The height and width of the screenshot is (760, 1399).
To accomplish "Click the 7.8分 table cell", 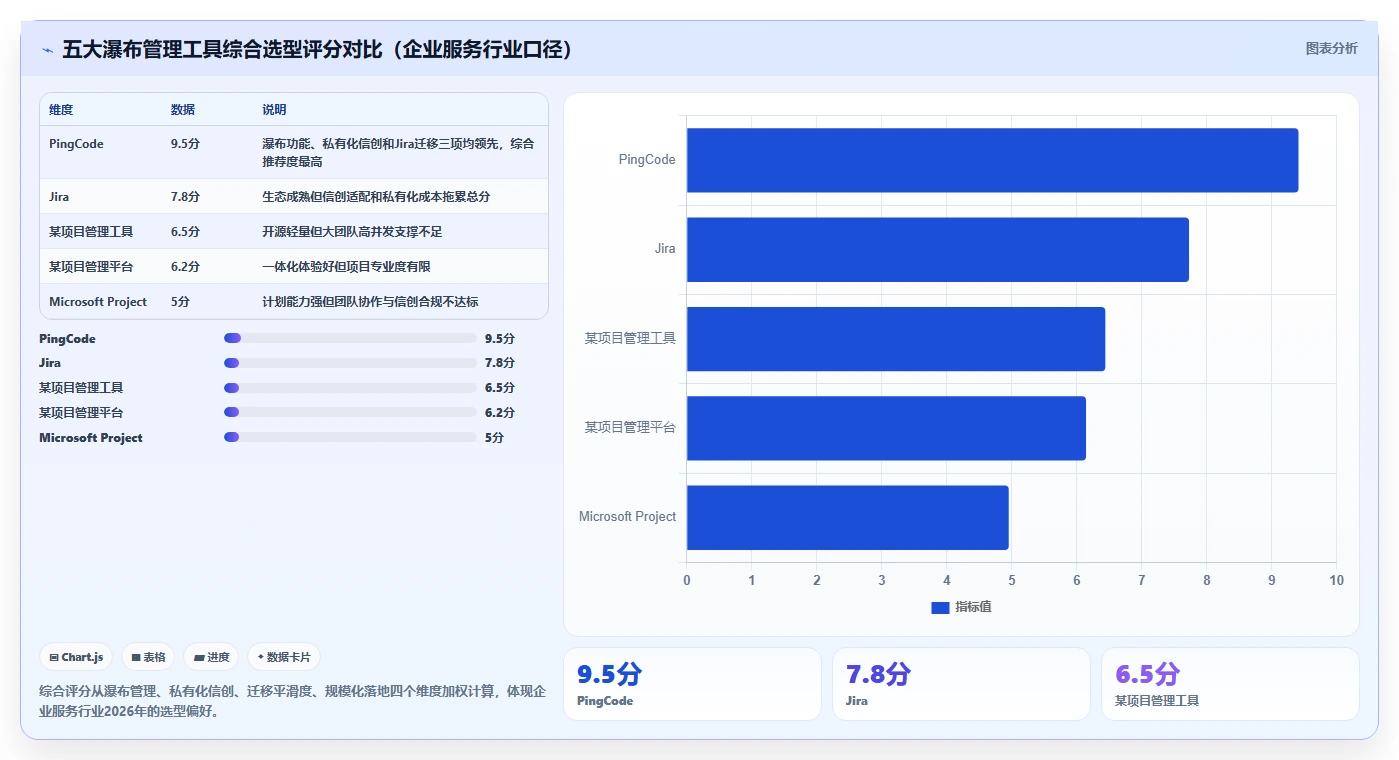I will [x=185, y=197].
